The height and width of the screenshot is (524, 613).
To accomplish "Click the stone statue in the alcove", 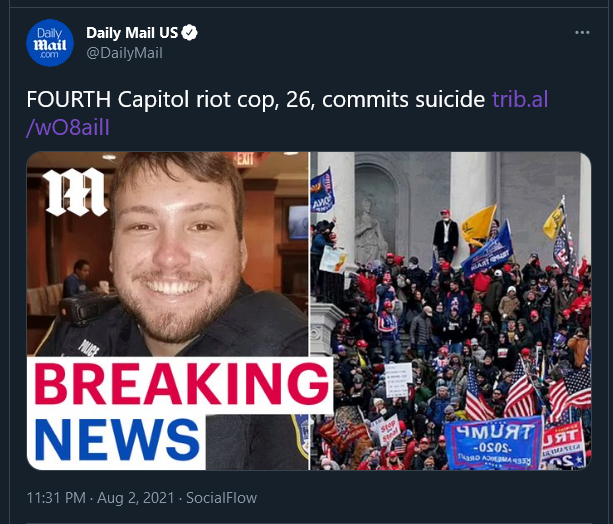I will click(369, 231).
